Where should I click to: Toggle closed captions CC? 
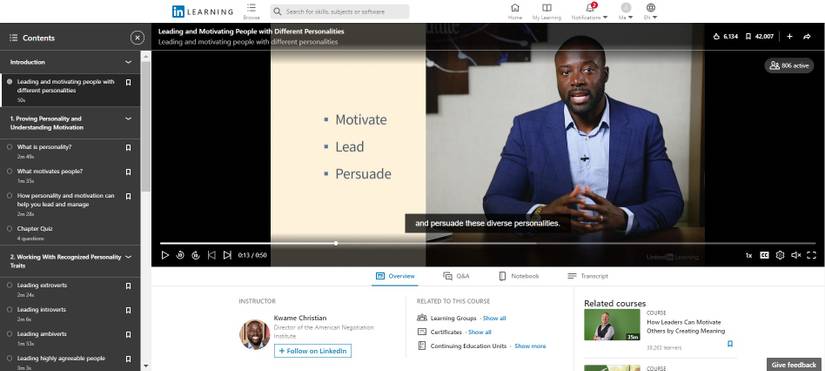(764, 255)
